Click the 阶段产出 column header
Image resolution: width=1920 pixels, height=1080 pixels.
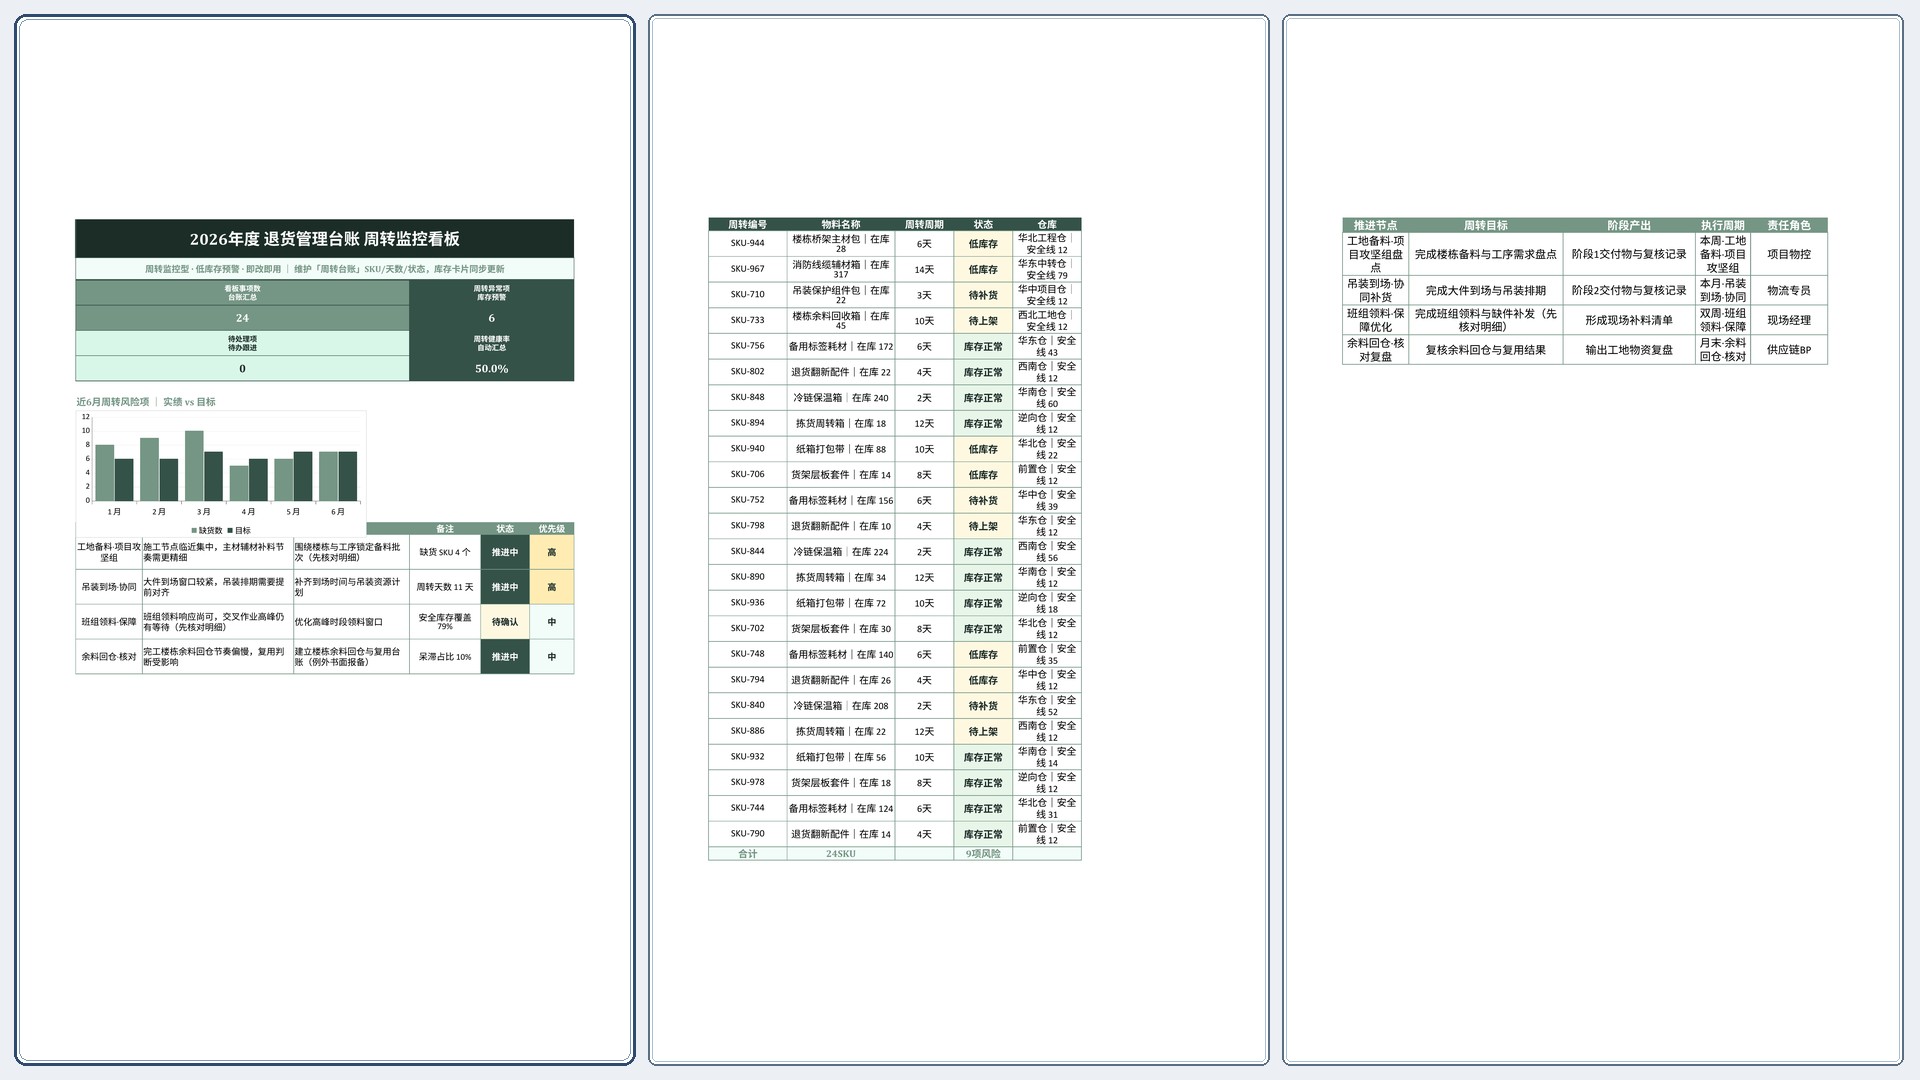click(x=1629, y=226)
